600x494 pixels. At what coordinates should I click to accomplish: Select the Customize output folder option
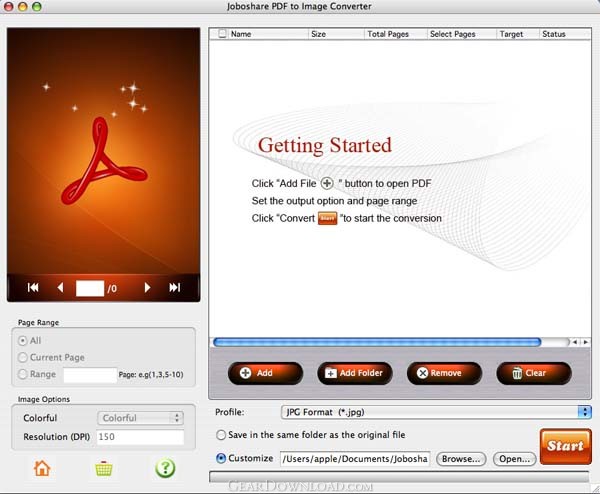221,458
